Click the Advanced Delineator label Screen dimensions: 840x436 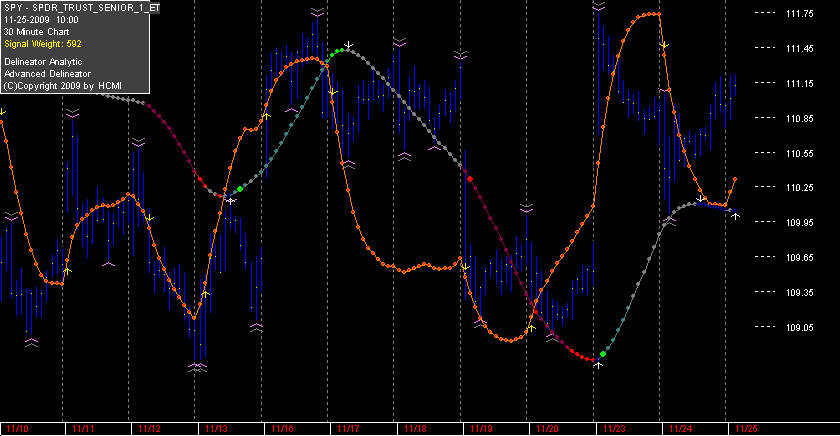point(48,74)
